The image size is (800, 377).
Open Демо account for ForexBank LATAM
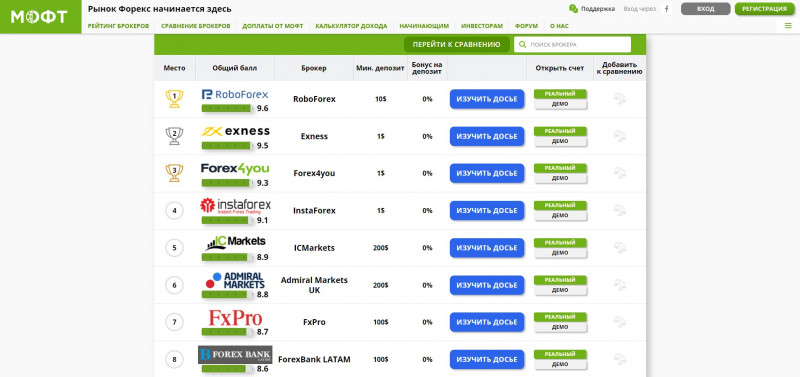(560, 365)
